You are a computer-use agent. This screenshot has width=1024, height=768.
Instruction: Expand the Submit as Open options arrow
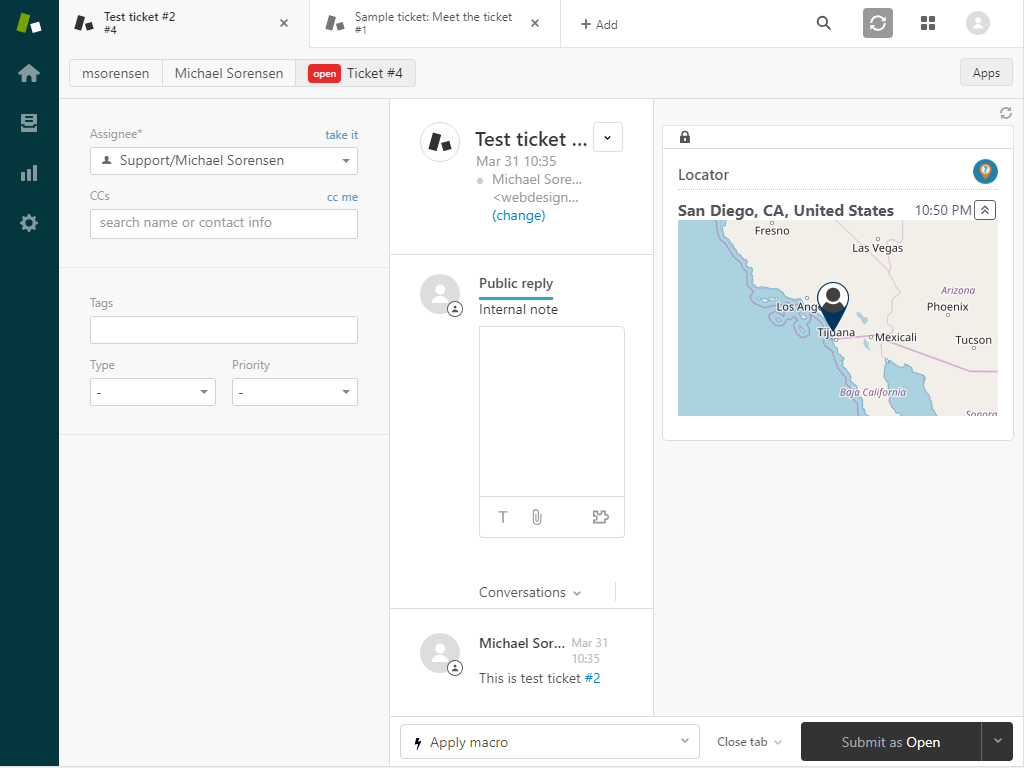(x=997, y=742)
